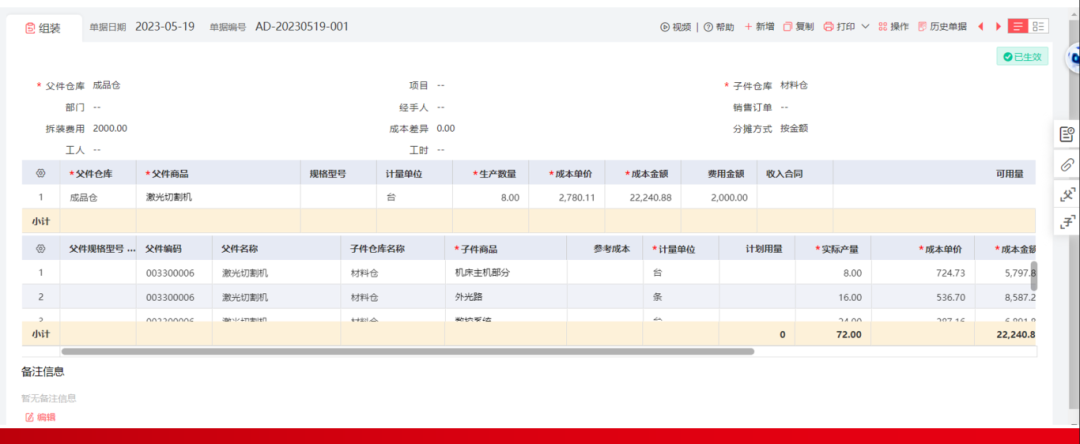Image resolution: width=1080 pixels, height=444 pixels.
Task: Switch to the detail card layout view
Action: coord(1040,27)
